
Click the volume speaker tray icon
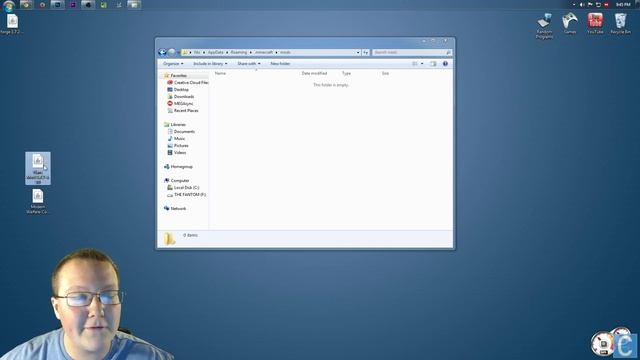[x=582, y=4]
